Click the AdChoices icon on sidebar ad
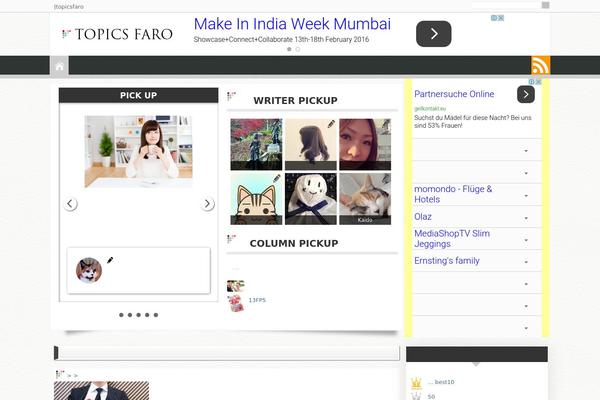 pos(532,82)
